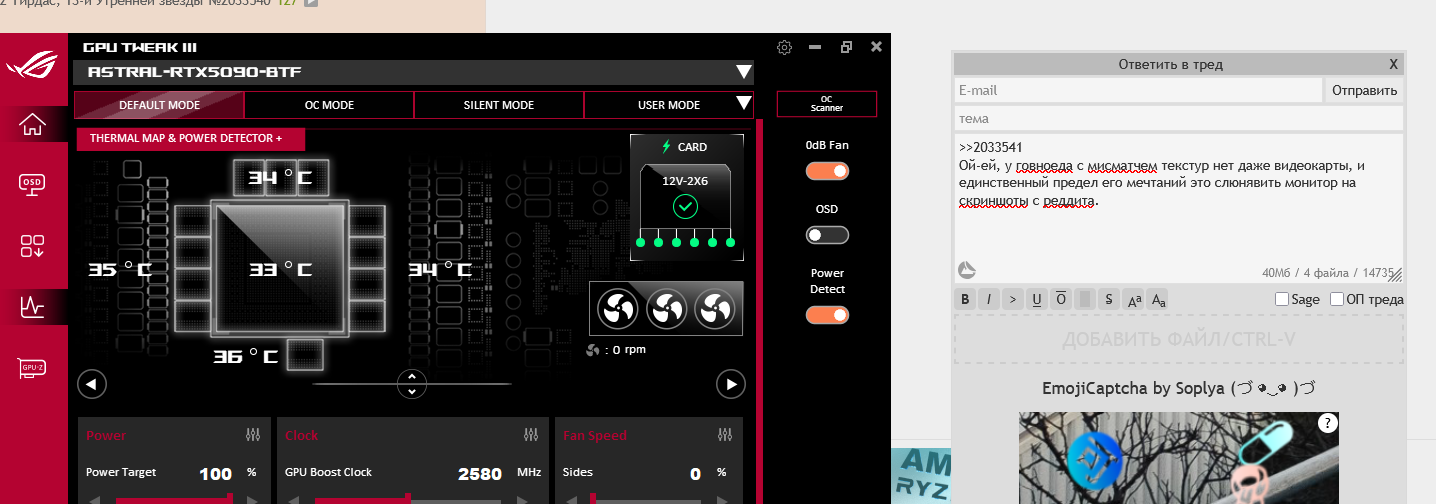Viewport: 1436px width, 504px height.
Task: Launch GPU-Z from the sidebar
Action: pyautogui.click(x=33, y=368)
